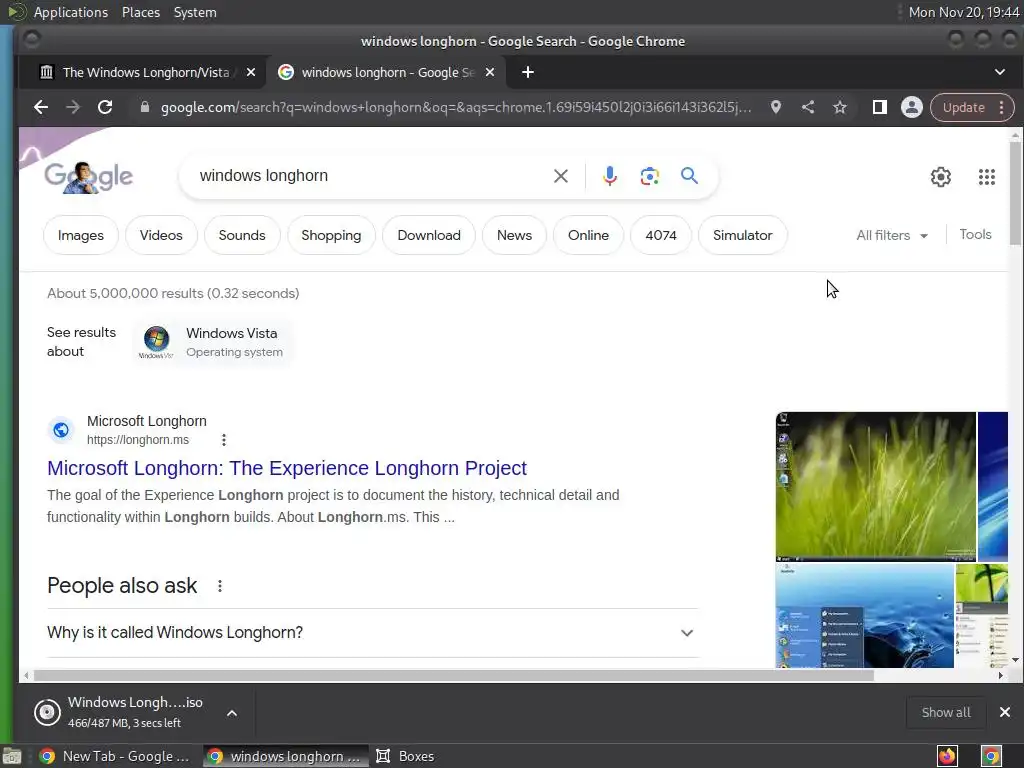Select the 4074 filter chip
The image size is (1024, 768).
pos(661,235)
